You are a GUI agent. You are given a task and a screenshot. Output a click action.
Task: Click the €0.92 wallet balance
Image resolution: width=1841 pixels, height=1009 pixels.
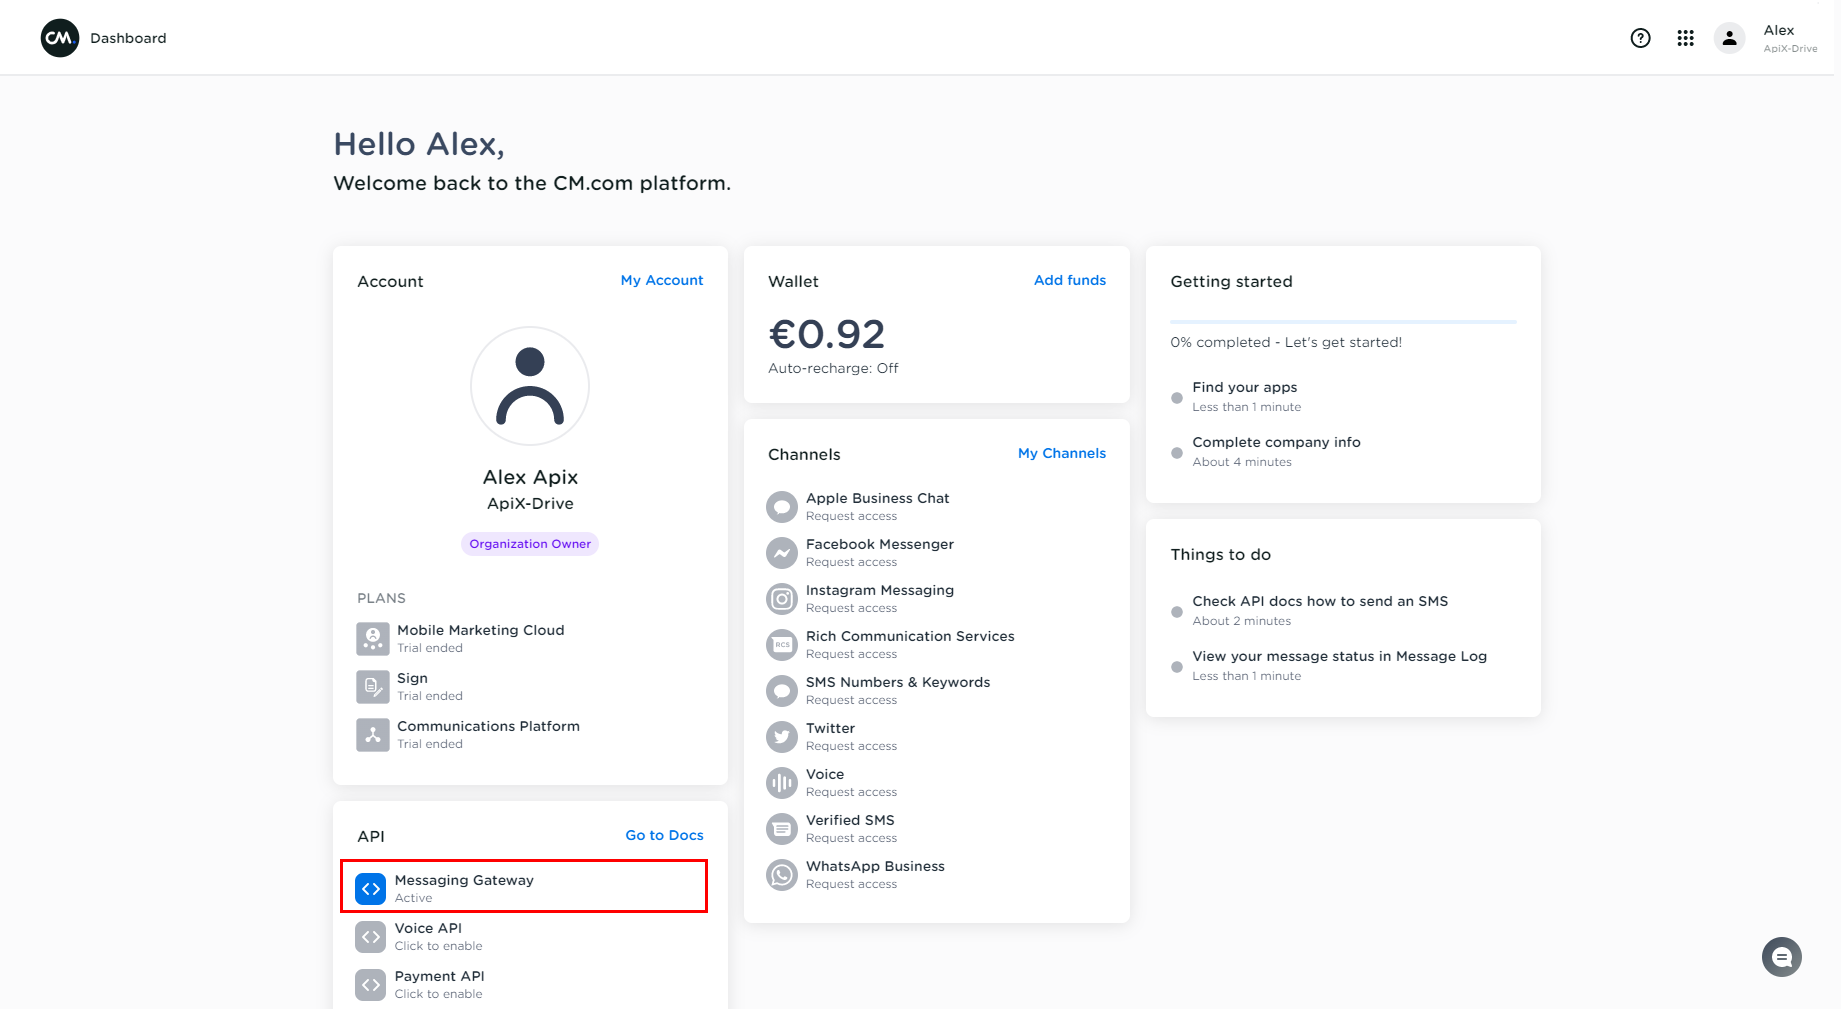coord(826,334)
